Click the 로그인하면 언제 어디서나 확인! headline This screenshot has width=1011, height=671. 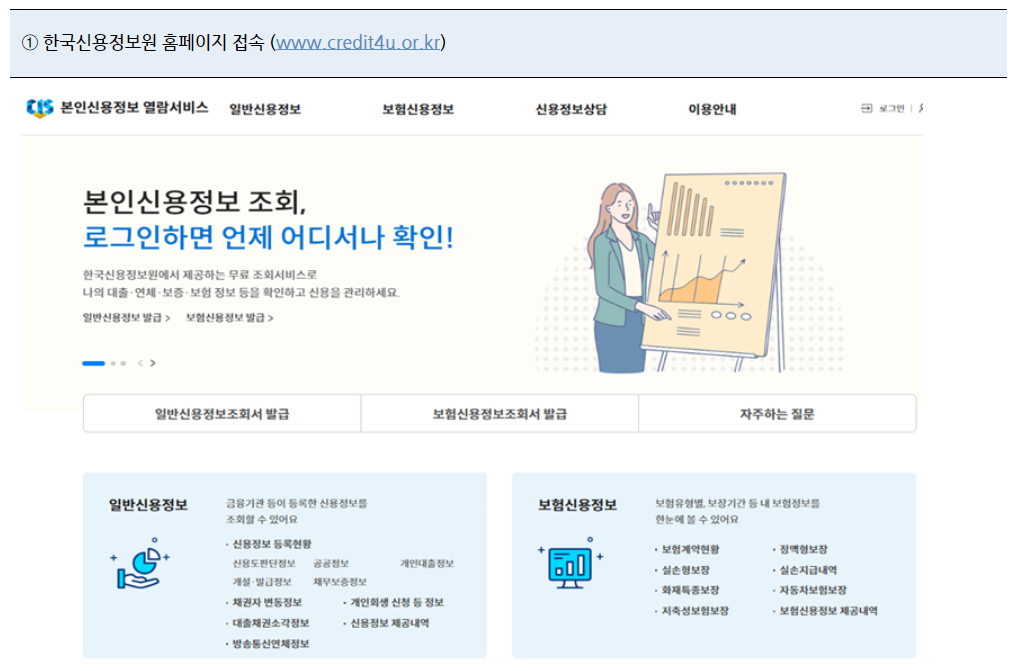(x=268, y=237)
